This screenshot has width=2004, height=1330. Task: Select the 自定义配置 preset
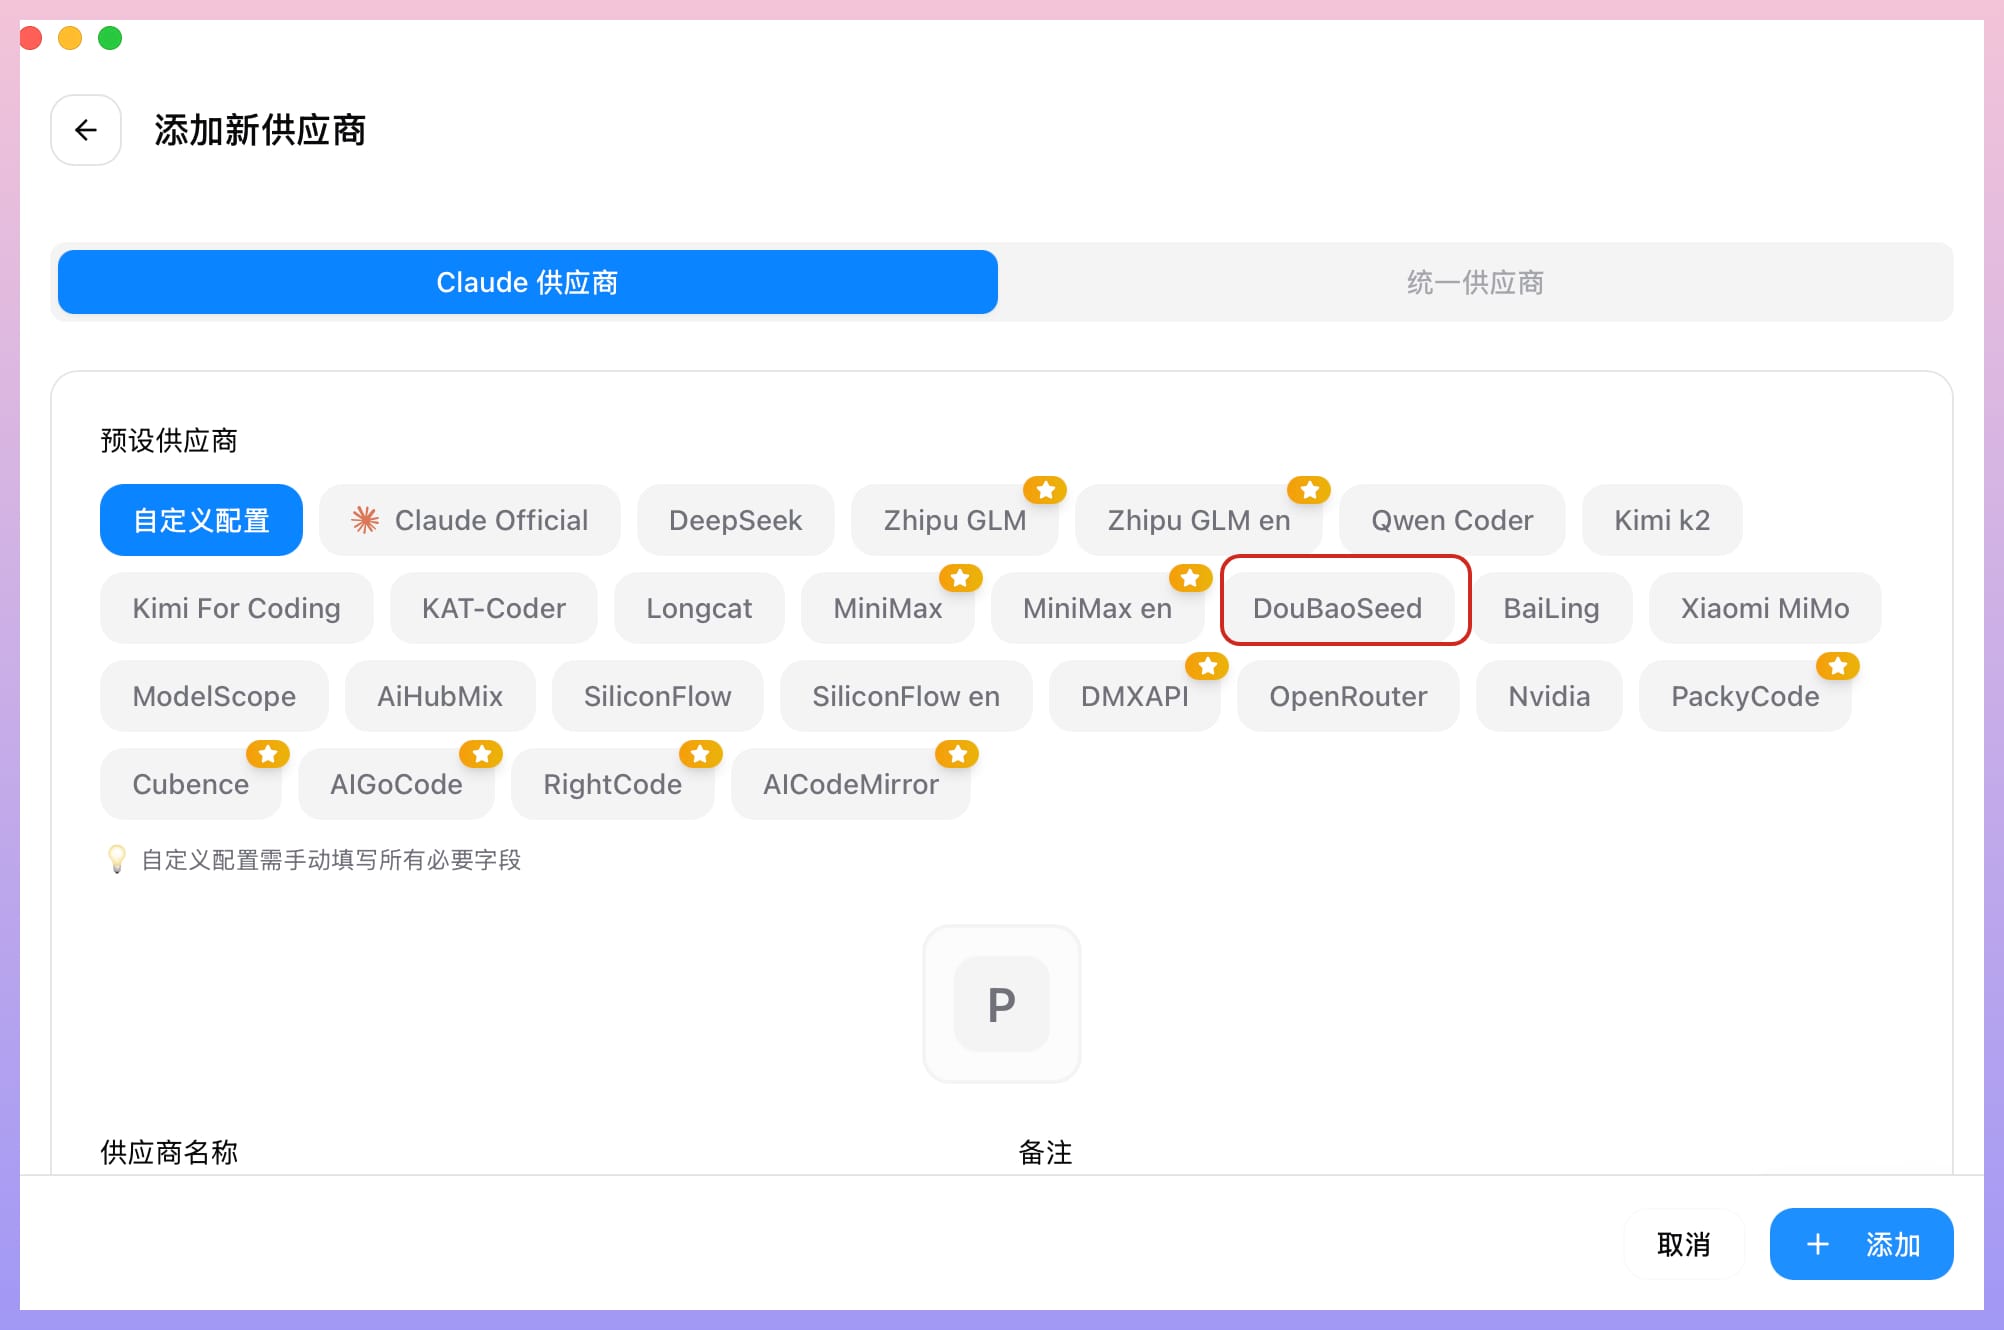(201, 520)
